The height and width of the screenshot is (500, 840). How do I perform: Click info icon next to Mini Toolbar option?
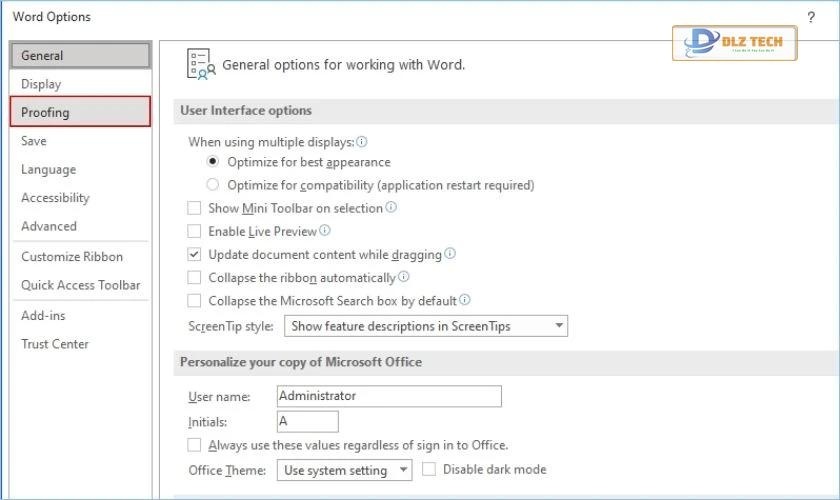point(391,208)
